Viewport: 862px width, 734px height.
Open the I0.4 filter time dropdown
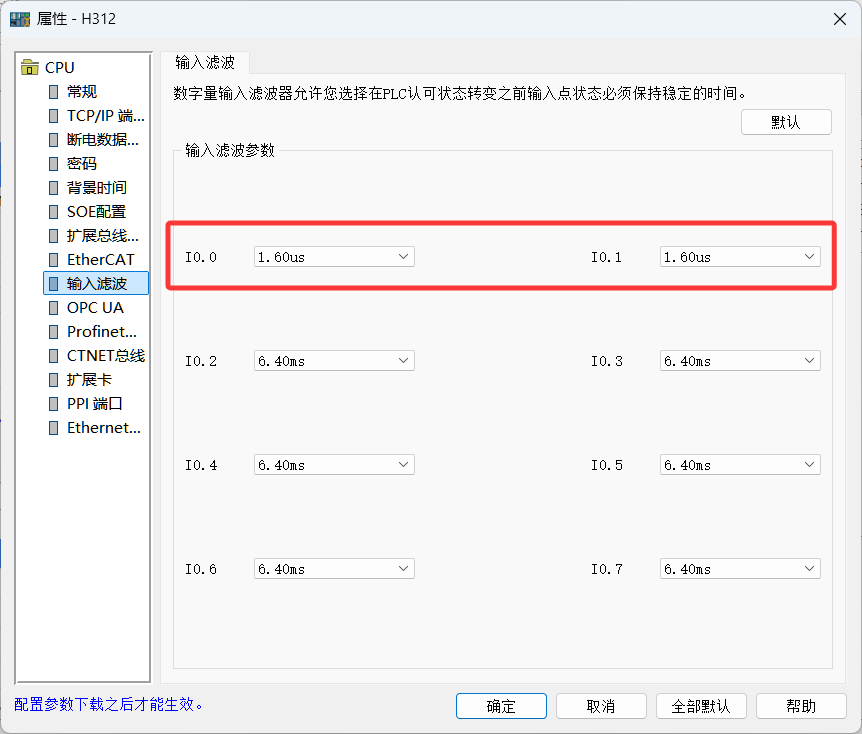tap(334, 465)
